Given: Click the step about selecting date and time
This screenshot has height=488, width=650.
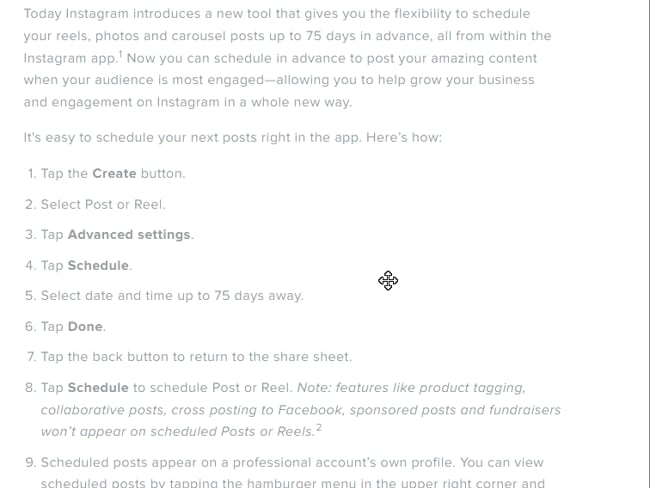Looking at the screenshot, I should pos(171,295).
